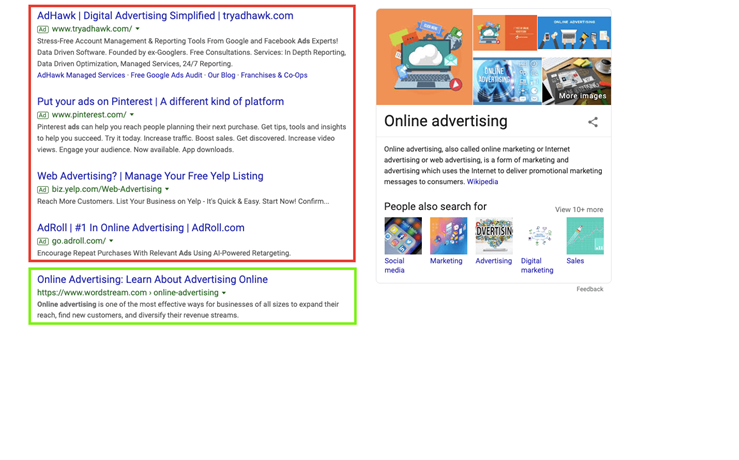Image resolution: width=739 pixels, height=460 pixels.
Task: Open Sales related search link
Action: point(575,261)
